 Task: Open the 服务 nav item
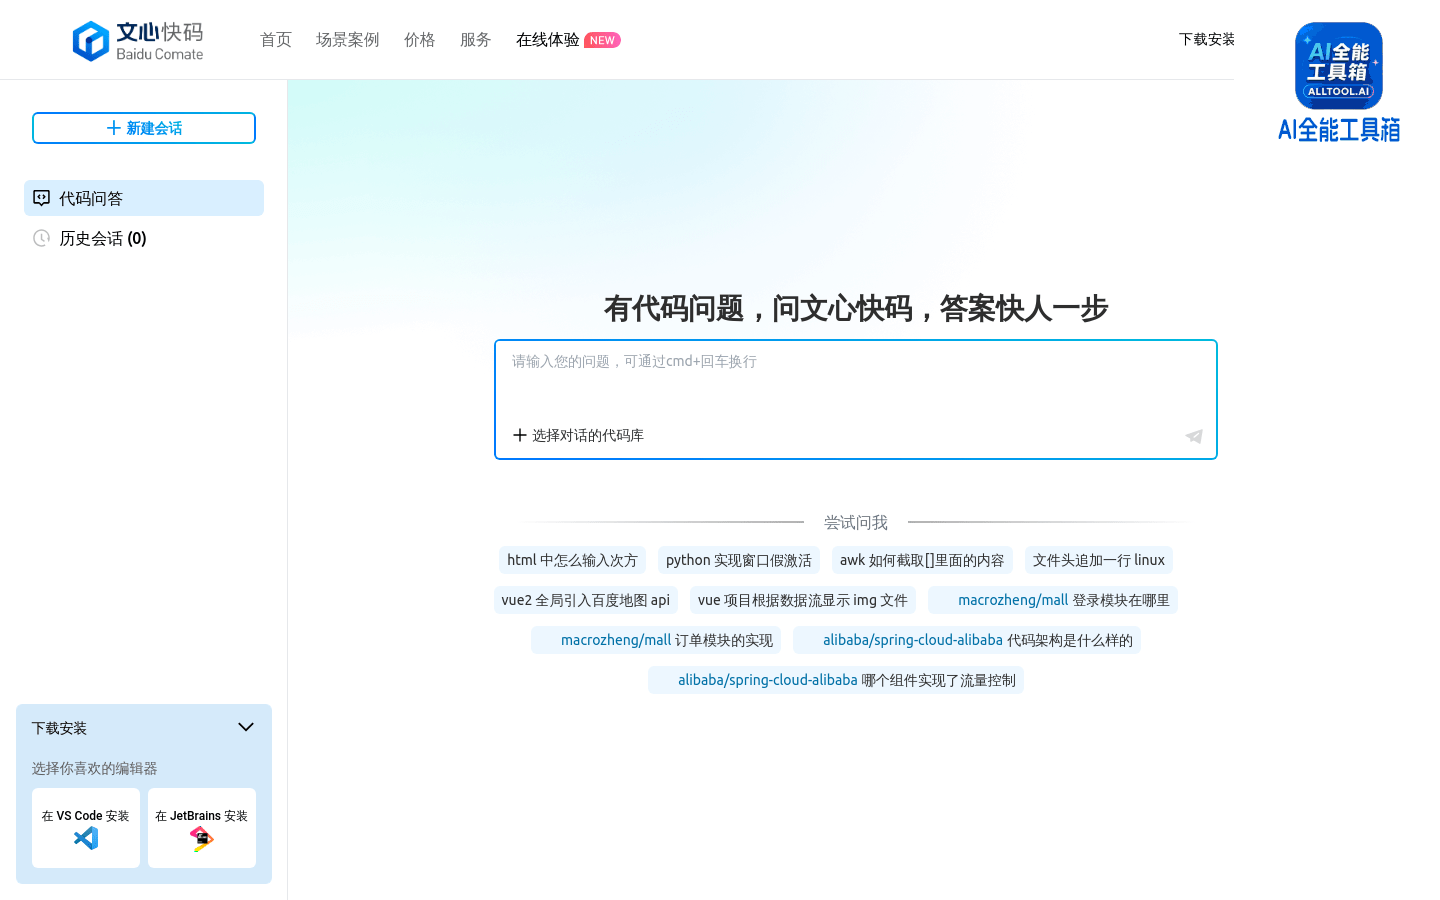pyautogui.click(x=476, y=40)
